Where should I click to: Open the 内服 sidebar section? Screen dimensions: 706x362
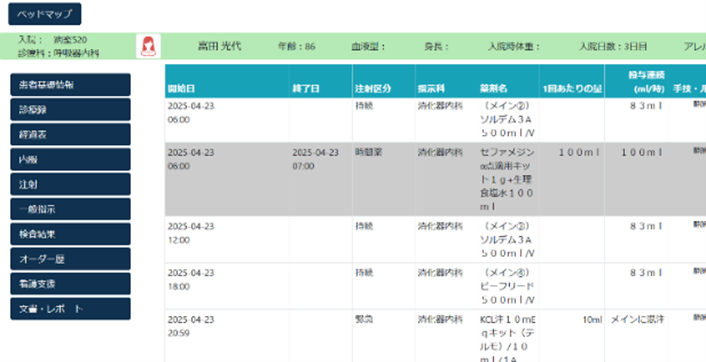(70, 159)
